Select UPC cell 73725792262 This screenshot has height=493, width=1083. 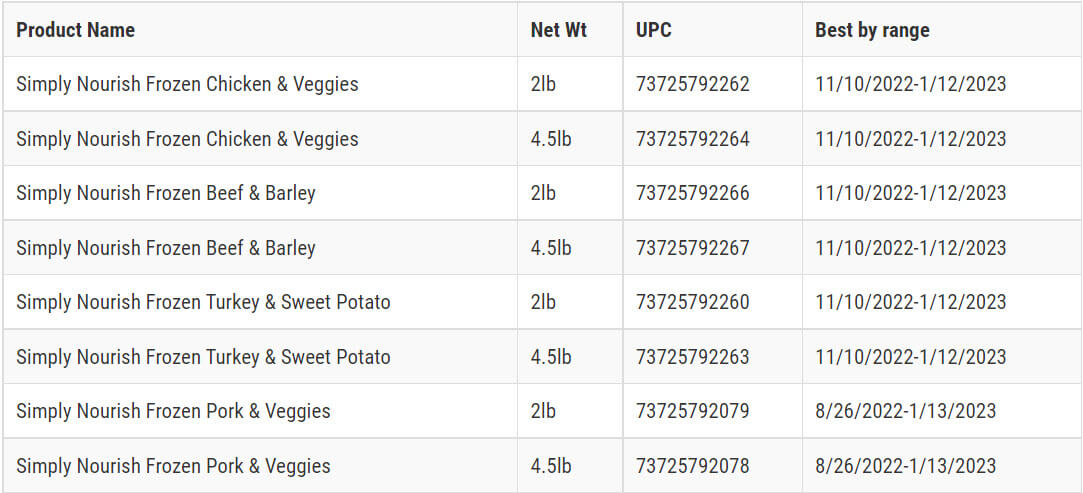click(692, 84)
